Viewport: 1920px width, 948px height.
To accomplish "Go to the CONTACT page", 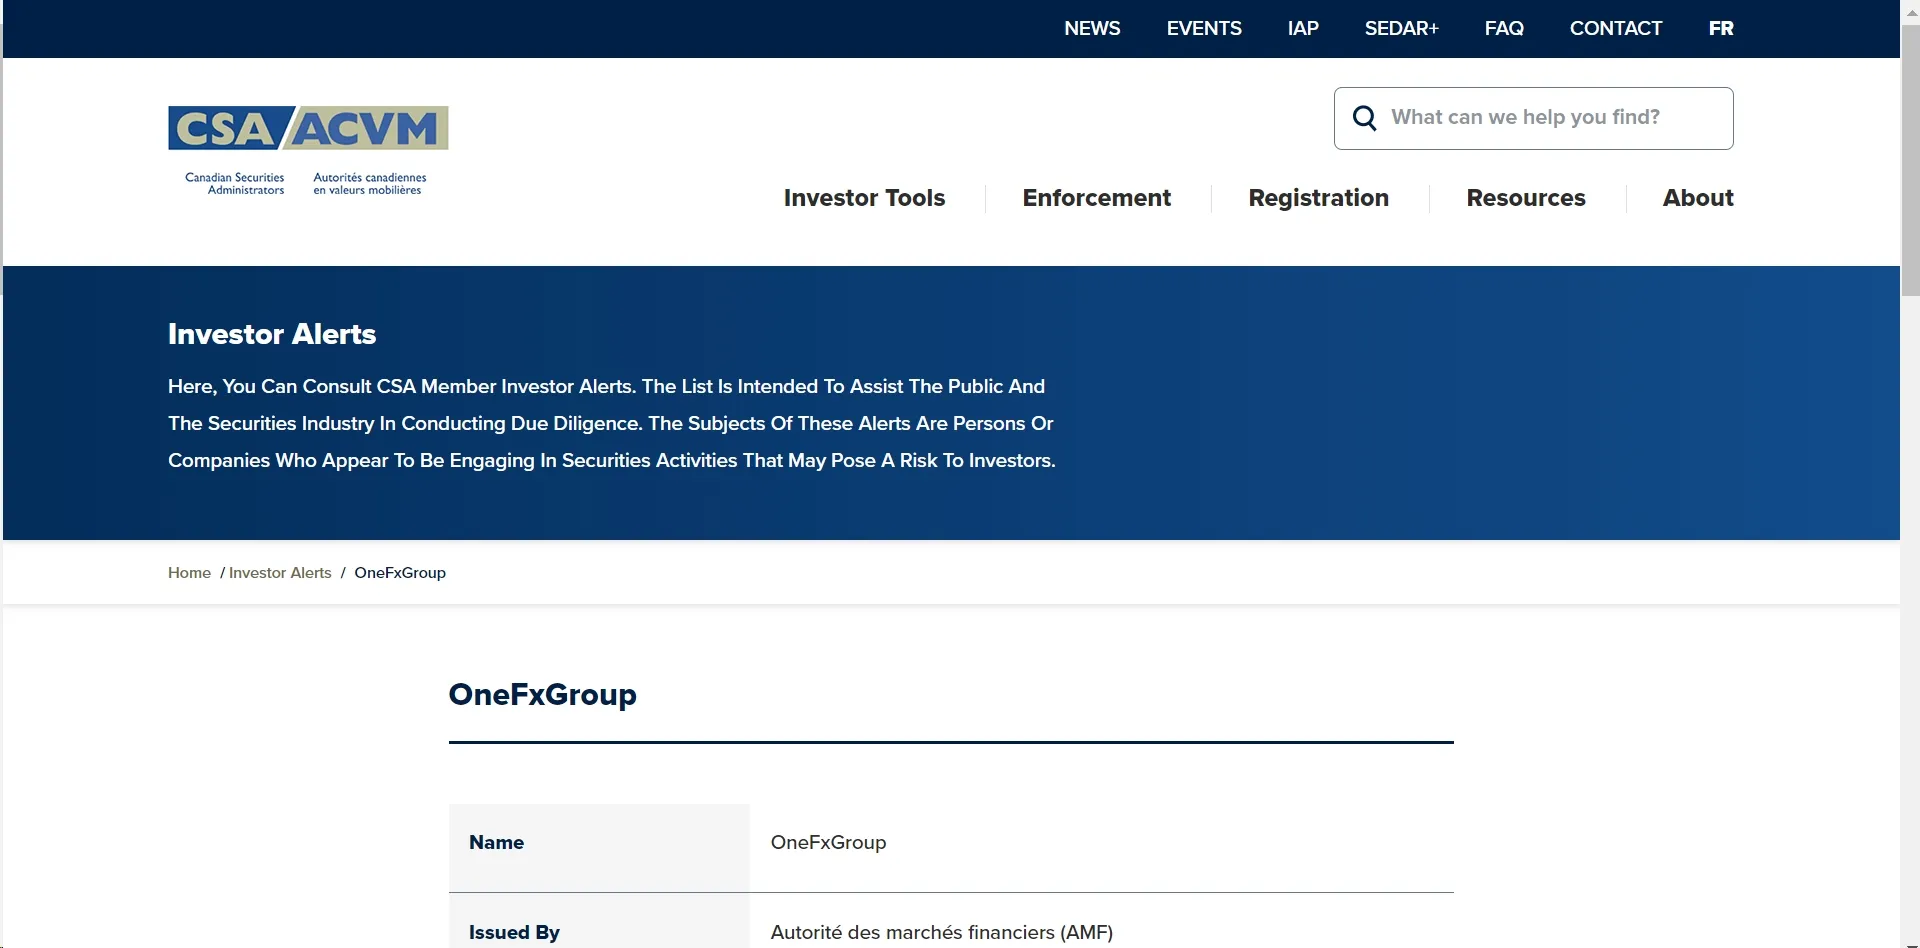I will point(1616,28).
